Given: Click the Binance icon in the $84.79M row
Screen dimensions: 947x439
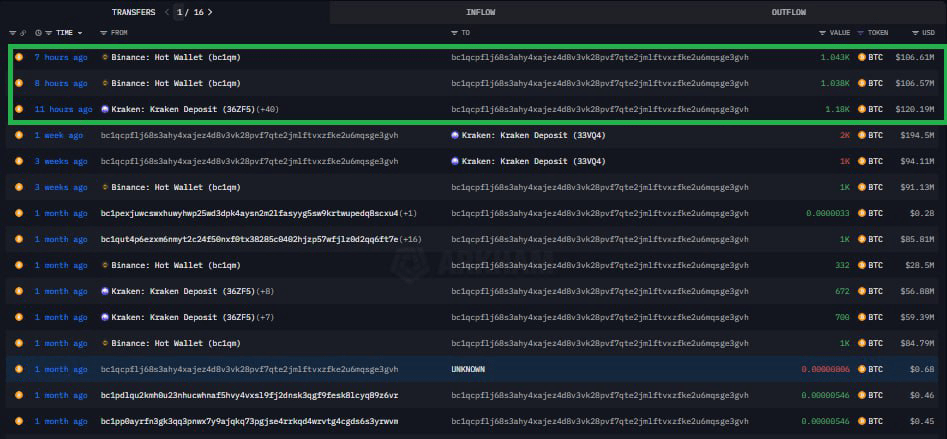Looking at the screenshot, I should (106, 343).
